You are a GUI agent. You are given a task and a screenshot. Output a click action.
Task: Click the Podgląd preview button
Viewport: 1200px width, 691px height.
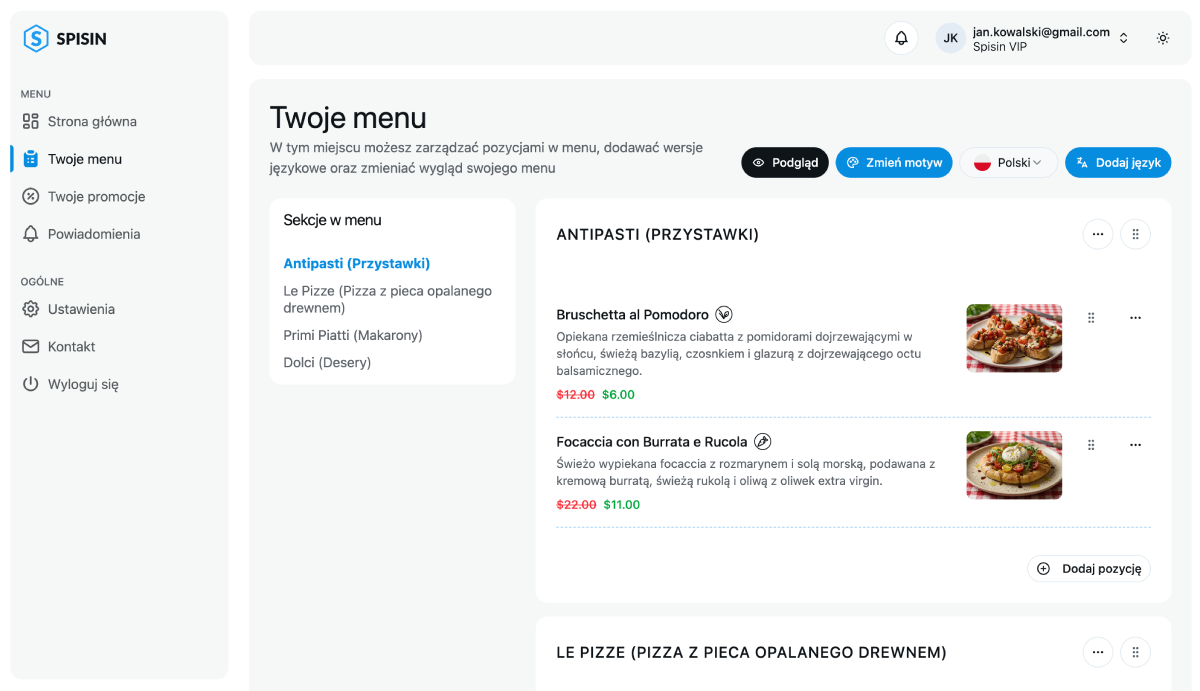785,163
